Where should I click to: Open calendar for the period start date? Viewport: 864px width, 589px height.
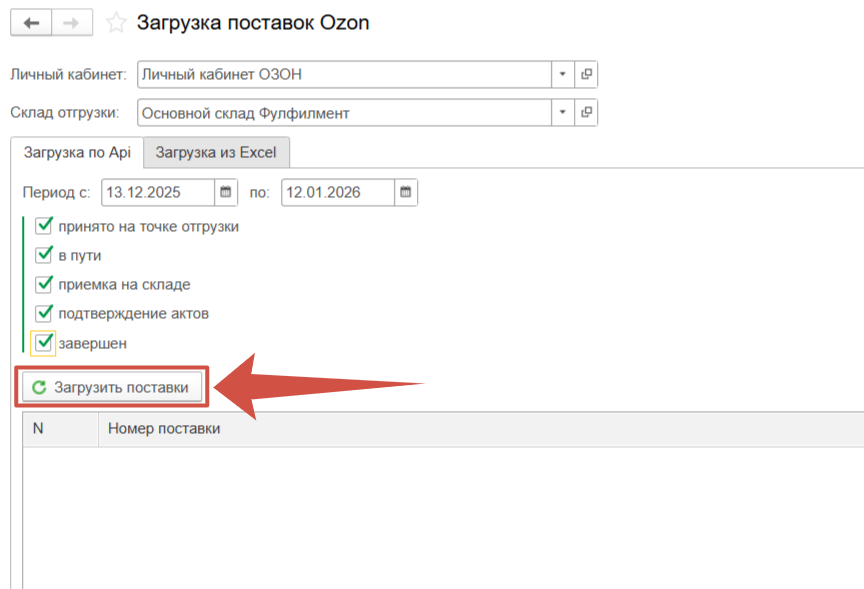tap(227, 192)
